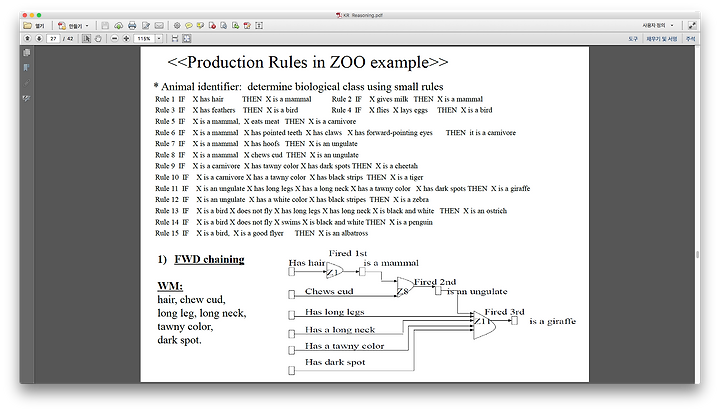
Task: Open the Attachments paperclip panel
Action: click(x=27, y=83)
